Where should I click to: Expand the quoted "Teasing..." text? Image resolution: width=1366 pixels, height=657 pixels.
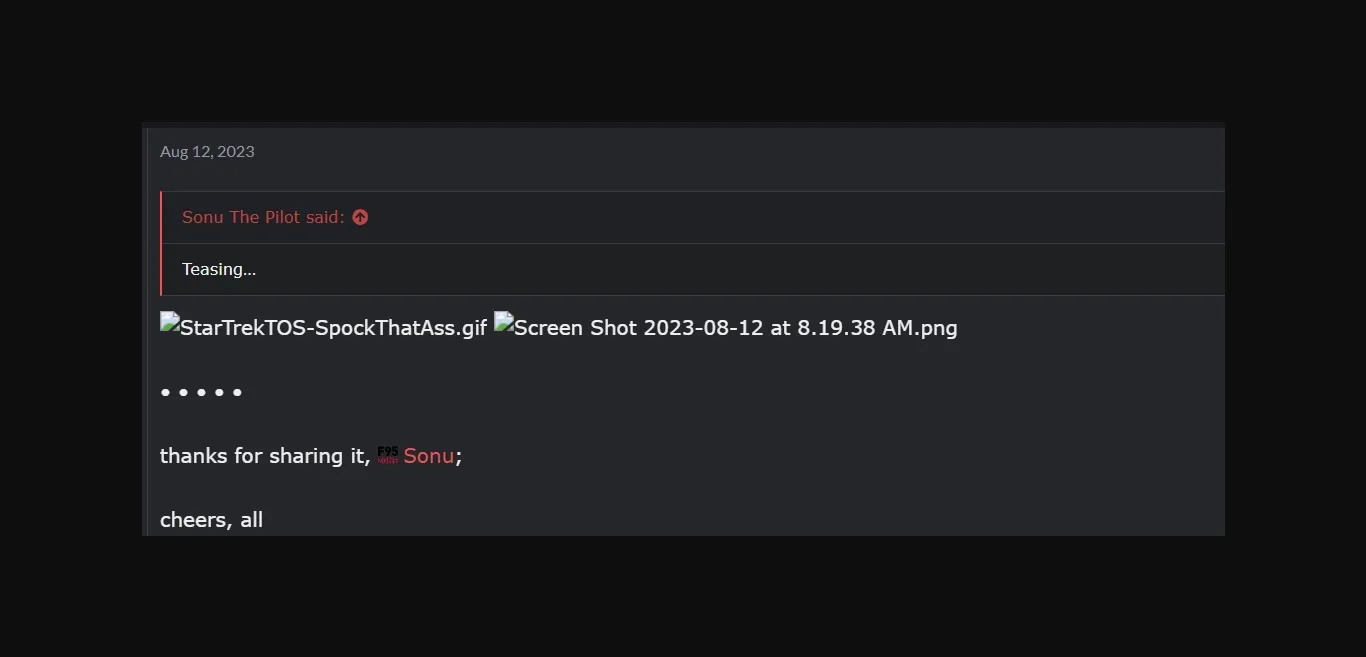[219, 269]
